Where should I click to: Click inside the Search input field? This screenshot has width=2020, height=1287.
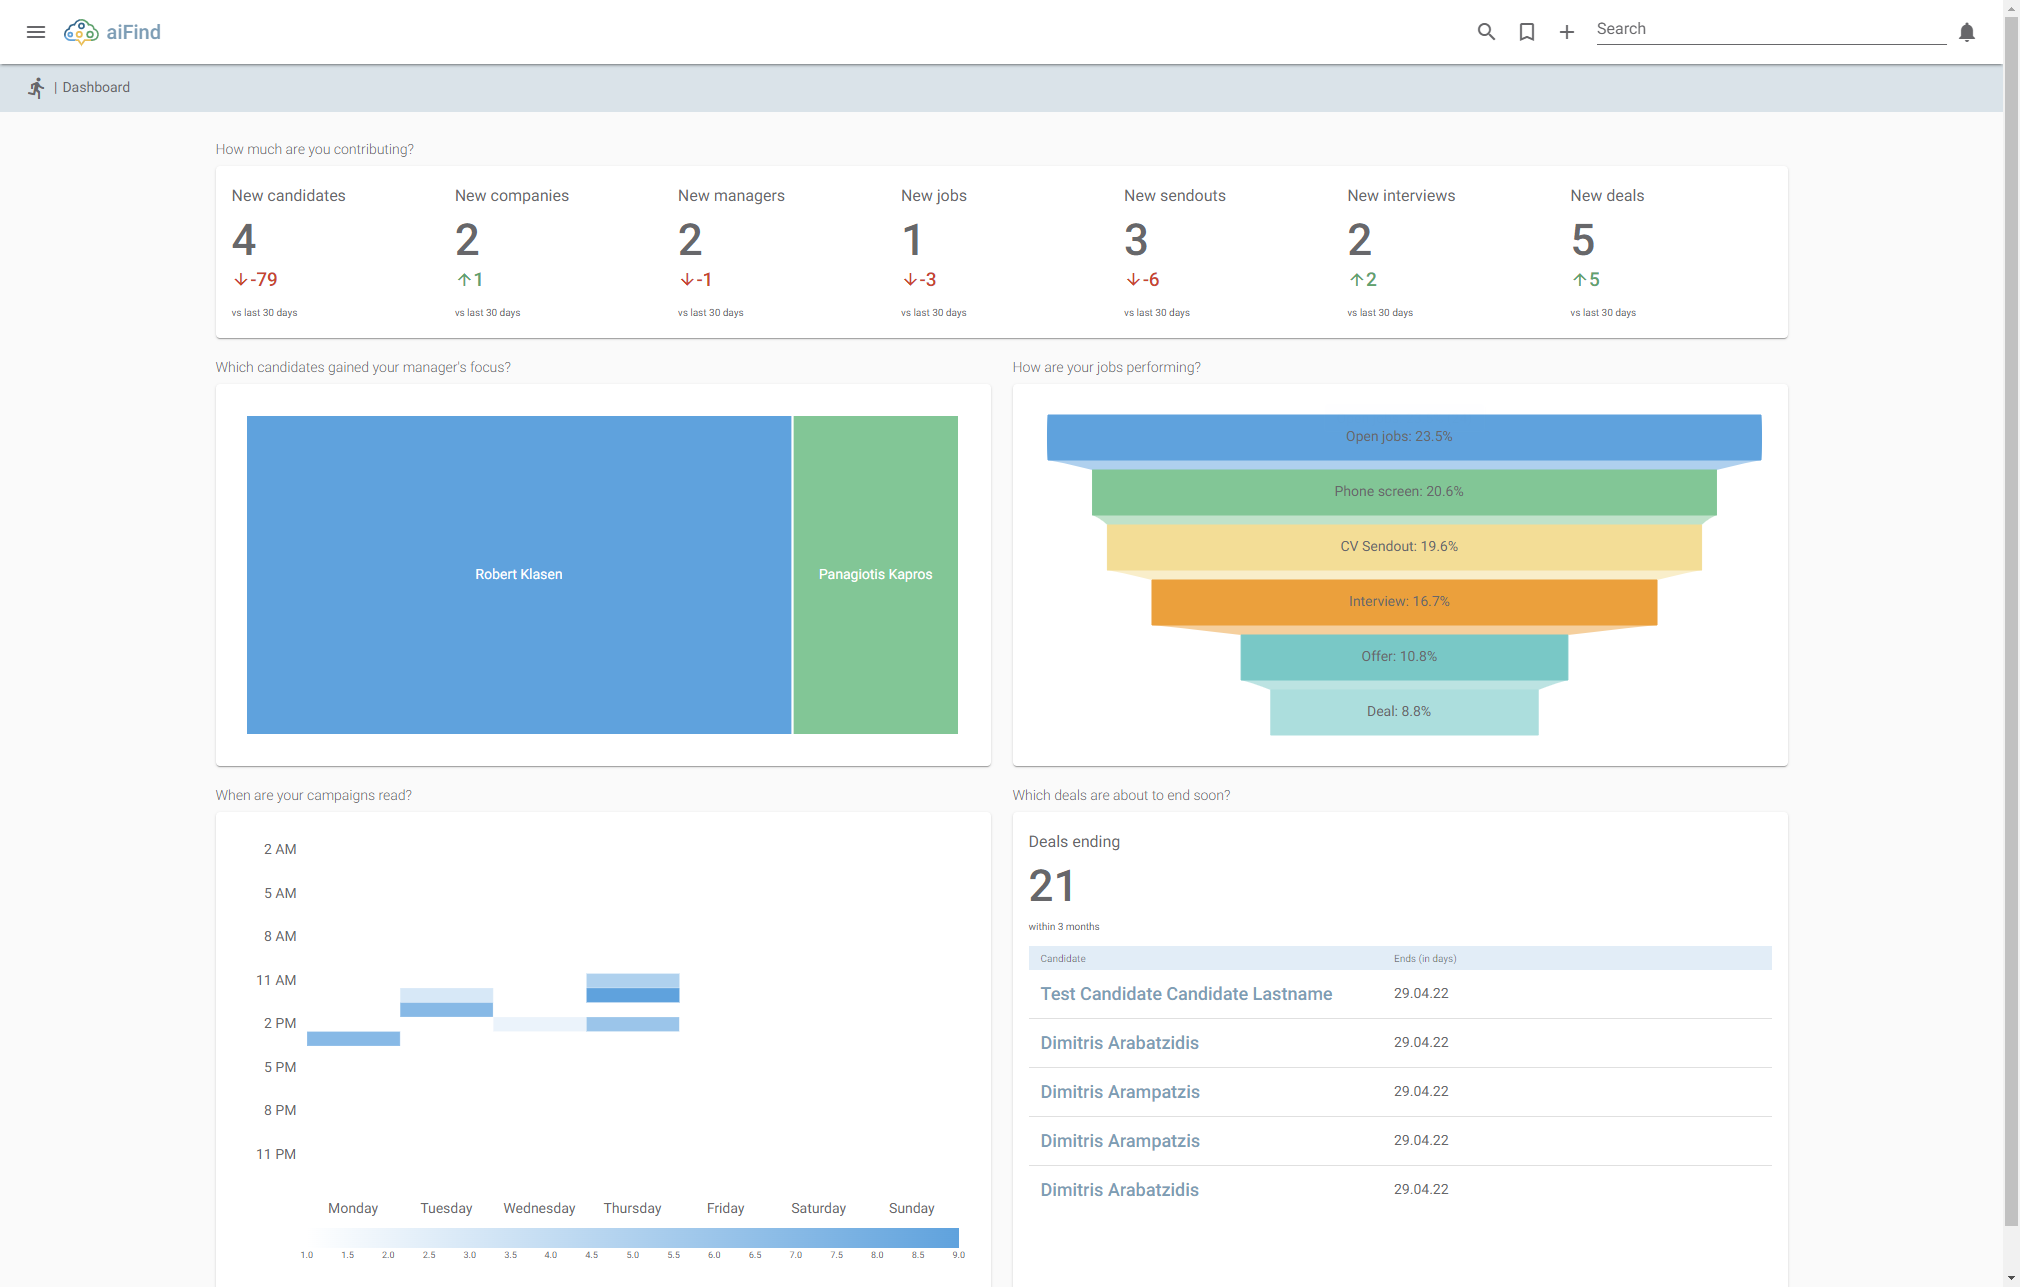click(1770, 28)
